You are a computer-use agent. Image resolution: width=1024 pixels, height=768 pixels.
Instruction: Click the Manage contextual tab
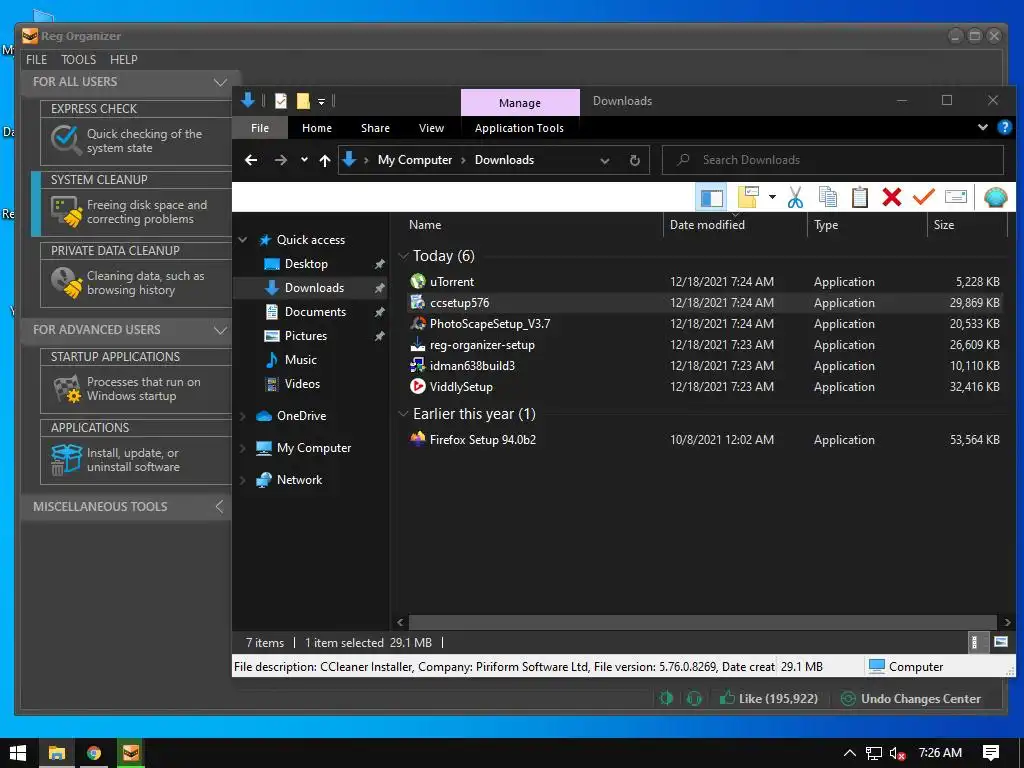click(520, 103)
